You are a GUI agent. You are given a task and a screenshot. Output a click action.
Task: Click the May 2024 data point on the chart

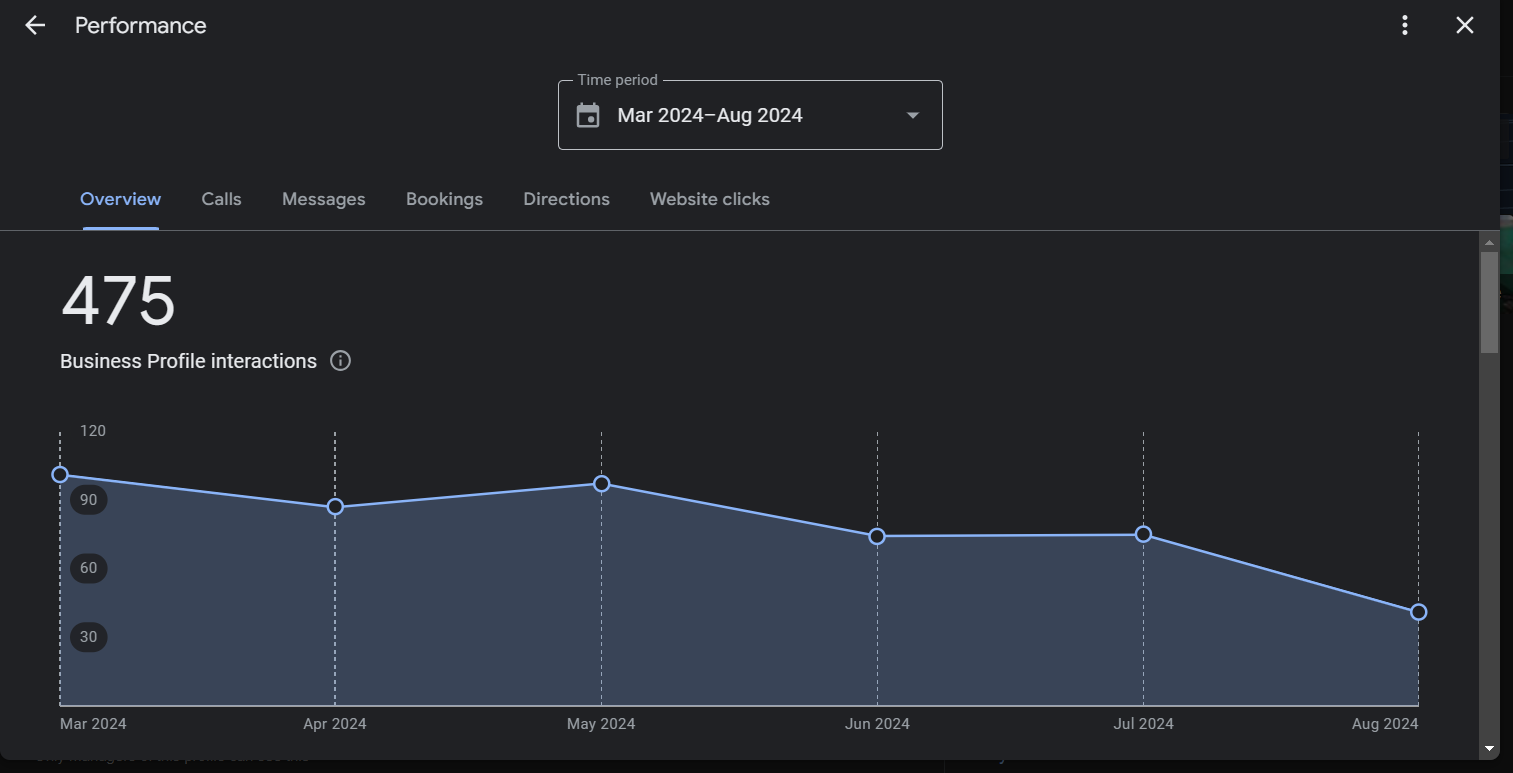click(x=601, y=484)
